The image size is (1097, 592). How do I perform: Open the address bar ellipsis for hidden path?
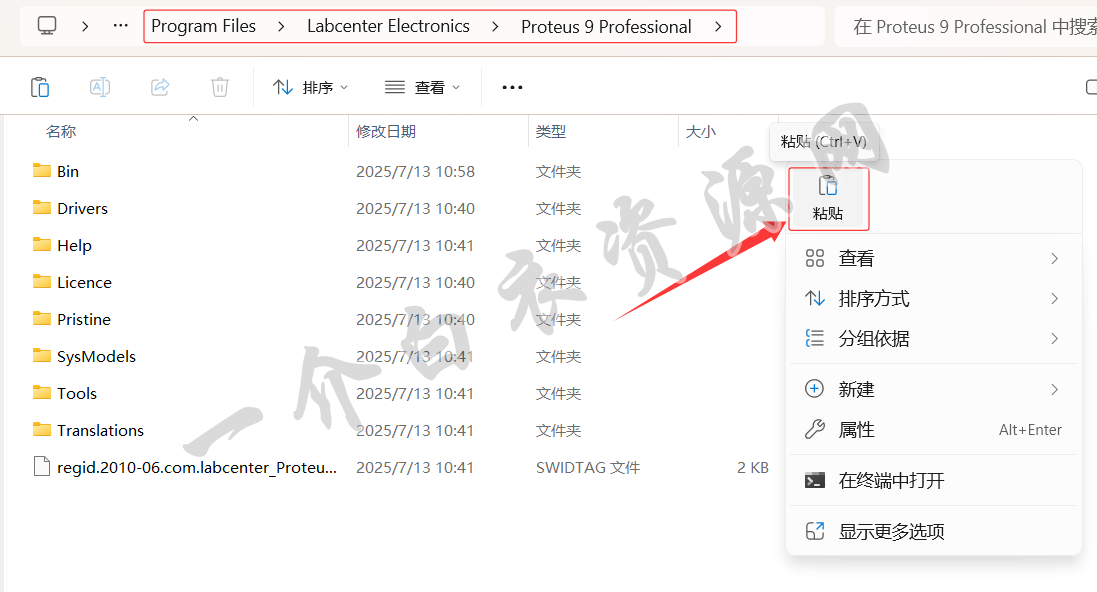pyautogui.click(x=120, y=26)
